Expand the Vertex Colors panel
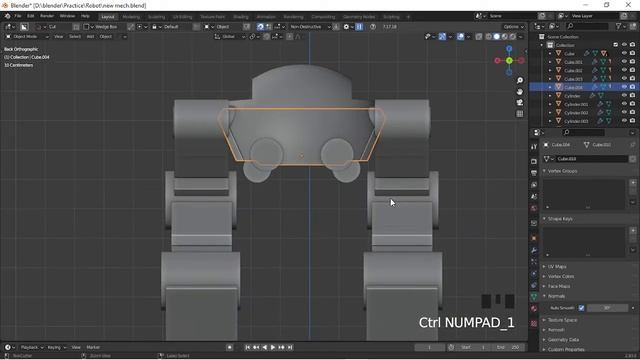Viewport: 640px width, 360px height. [544, 276]
